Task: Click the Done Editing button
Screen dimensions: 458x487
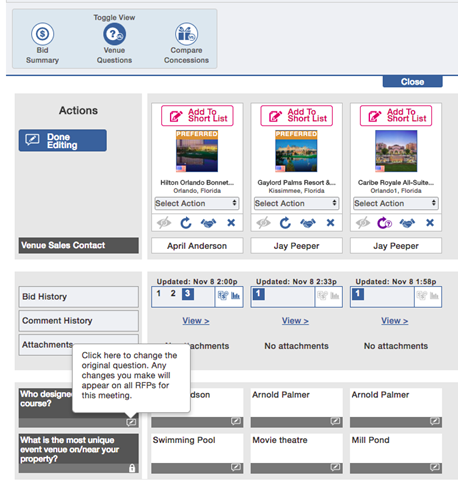Action: pos(63,141)
